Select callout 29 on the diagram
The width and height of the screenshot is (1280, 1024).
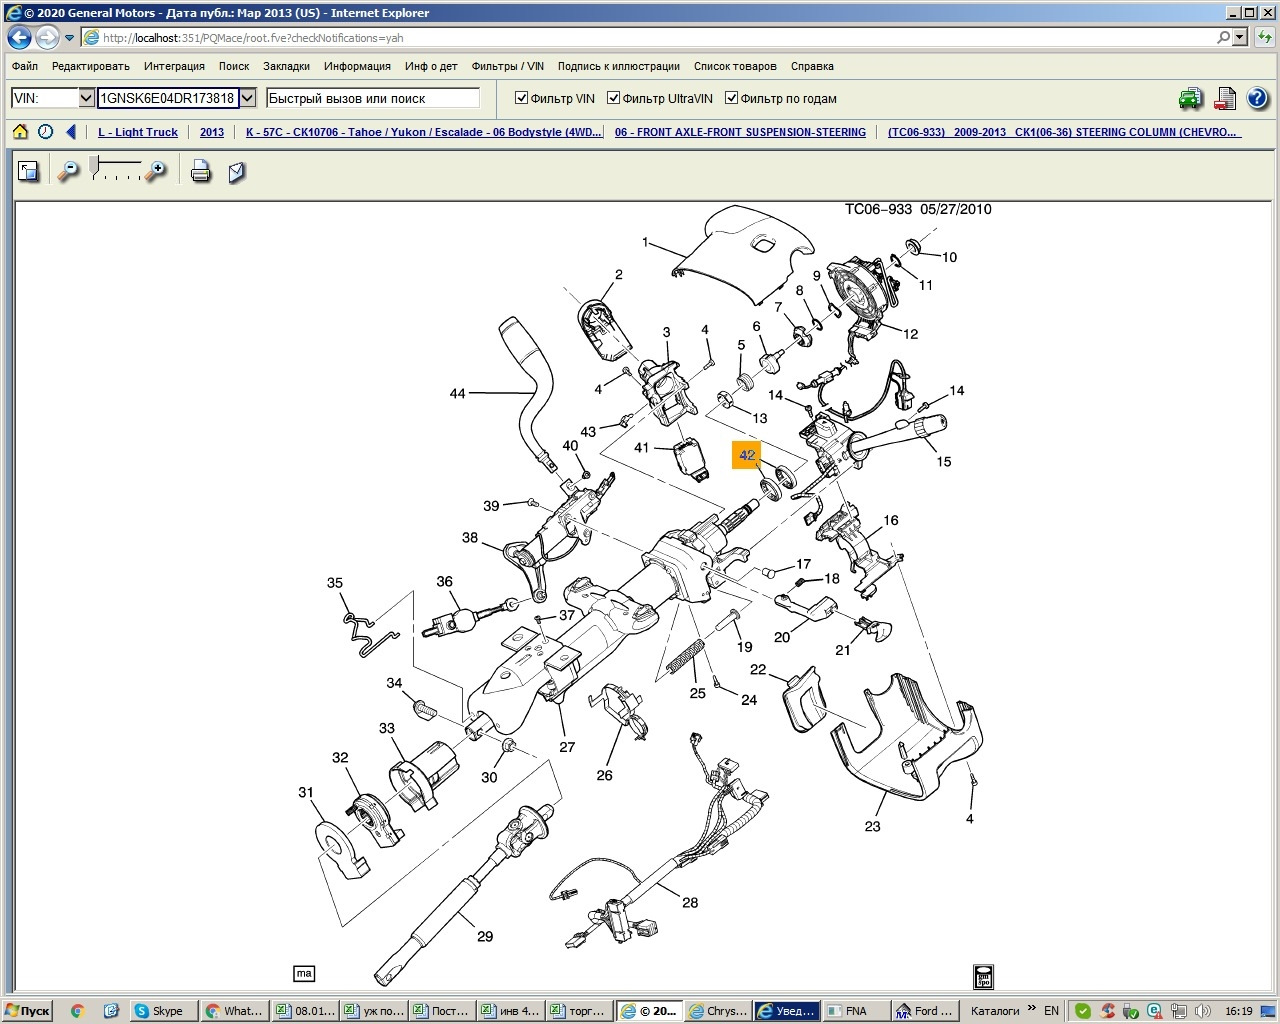click(x=485, y=936)
